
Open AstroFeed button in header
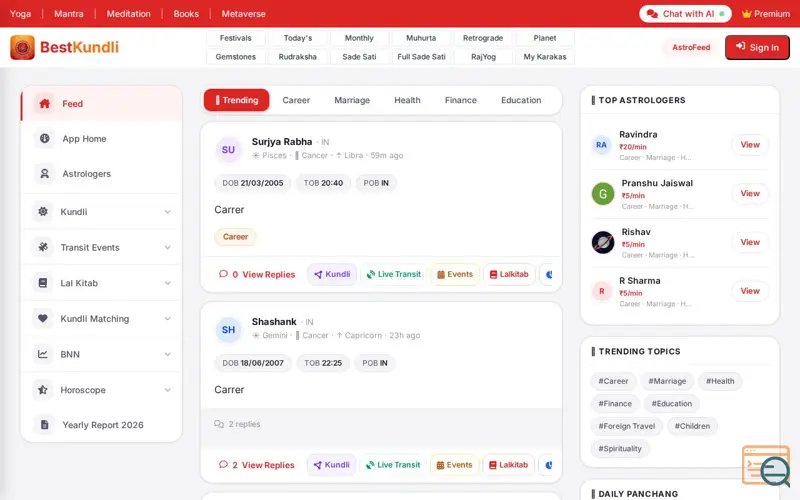click(691, 47)
